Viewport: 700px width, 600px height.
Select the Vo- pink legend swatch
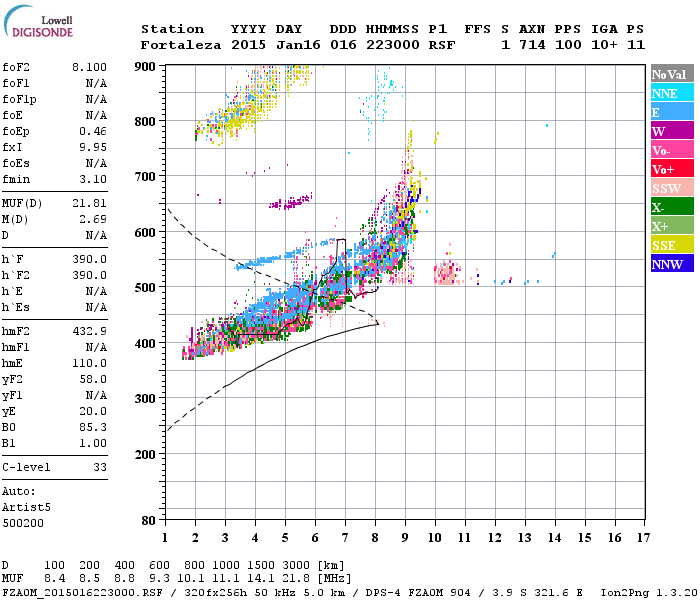click(x=672, y=150)
